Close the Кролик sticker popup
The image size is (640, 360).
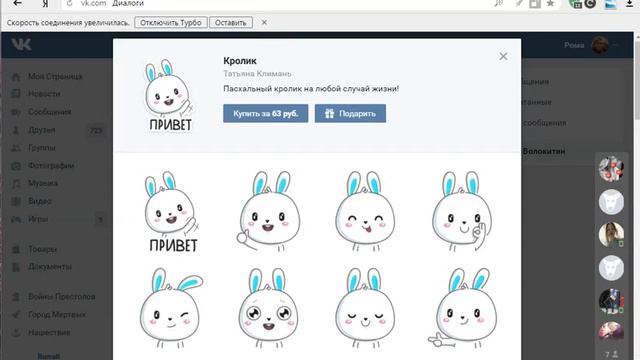pos(503,56)
